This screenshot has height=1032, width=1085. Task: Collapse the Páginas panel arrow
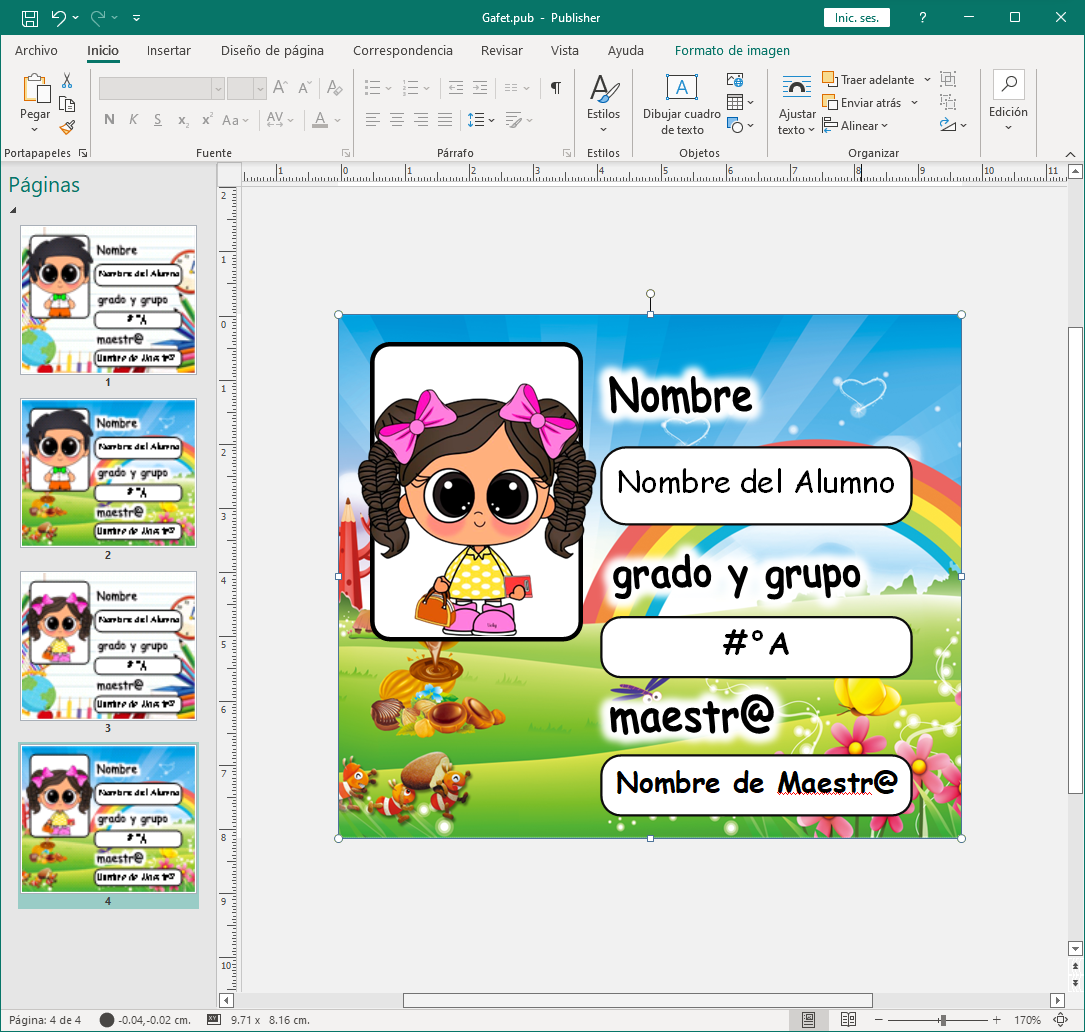(x=14, y=211)
